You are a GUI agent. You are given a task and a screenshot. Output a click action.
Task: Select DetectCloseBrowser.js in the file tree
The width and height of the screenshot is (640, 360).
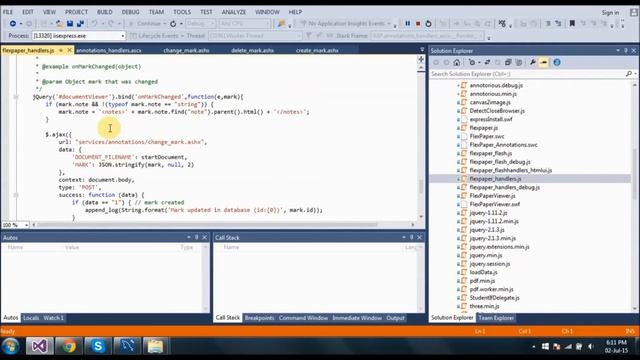[x=497, y=111]
